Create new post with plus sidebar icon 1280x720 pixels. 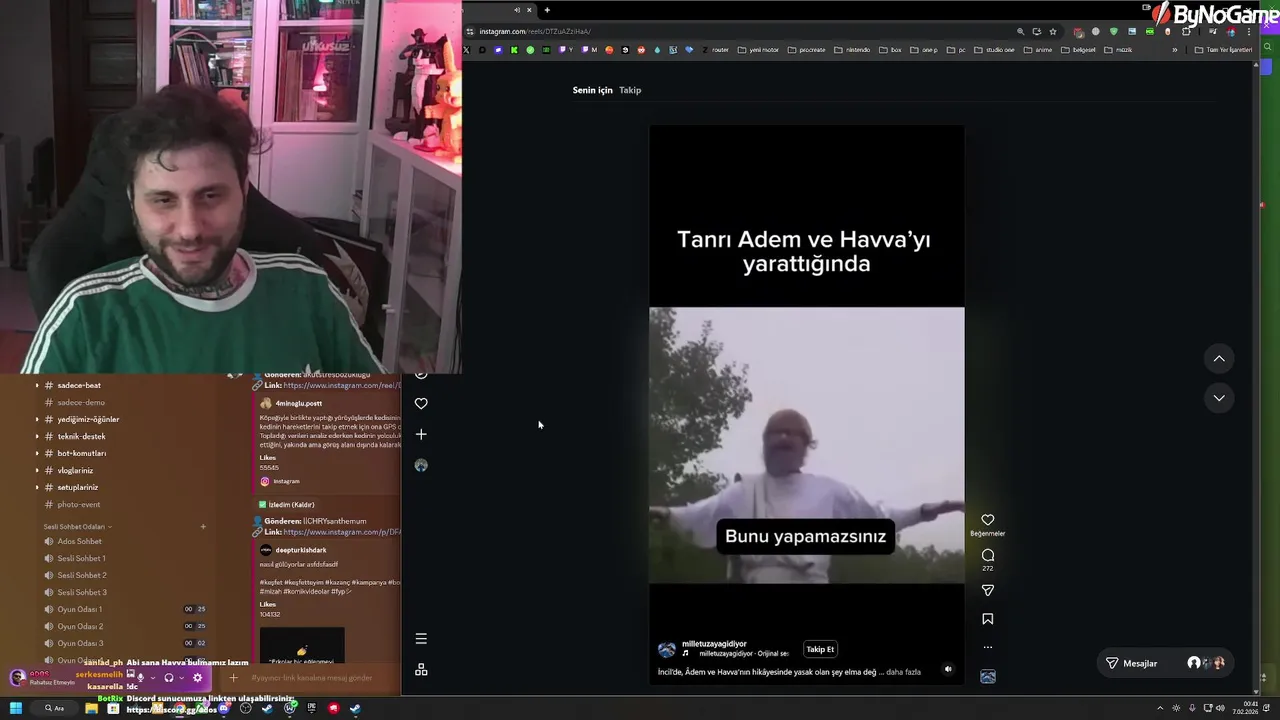coord(421,434)
